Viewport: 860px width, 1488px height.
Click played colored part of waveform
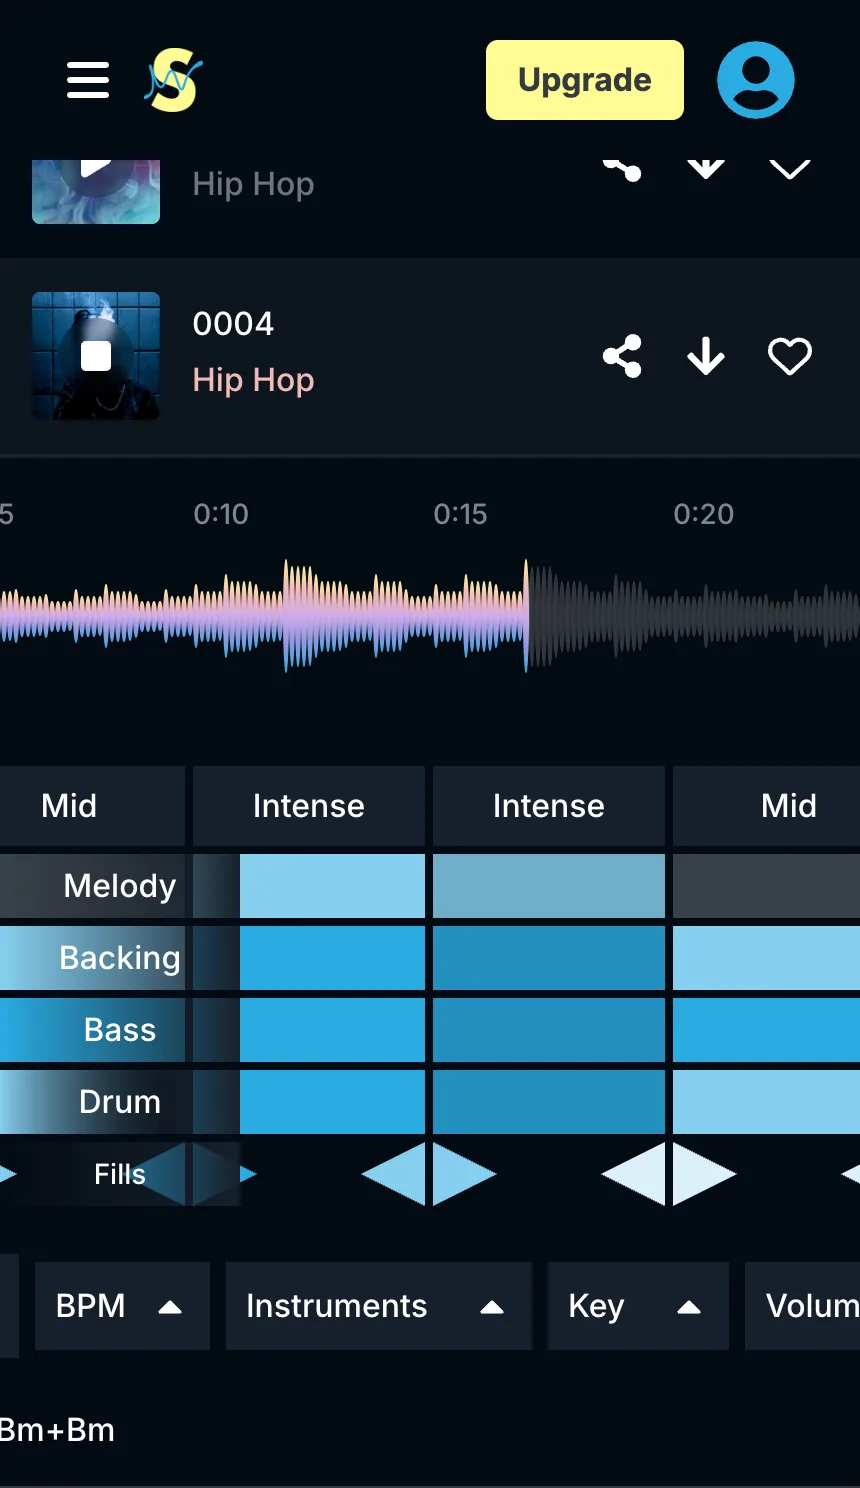click(x=263, y=615)
